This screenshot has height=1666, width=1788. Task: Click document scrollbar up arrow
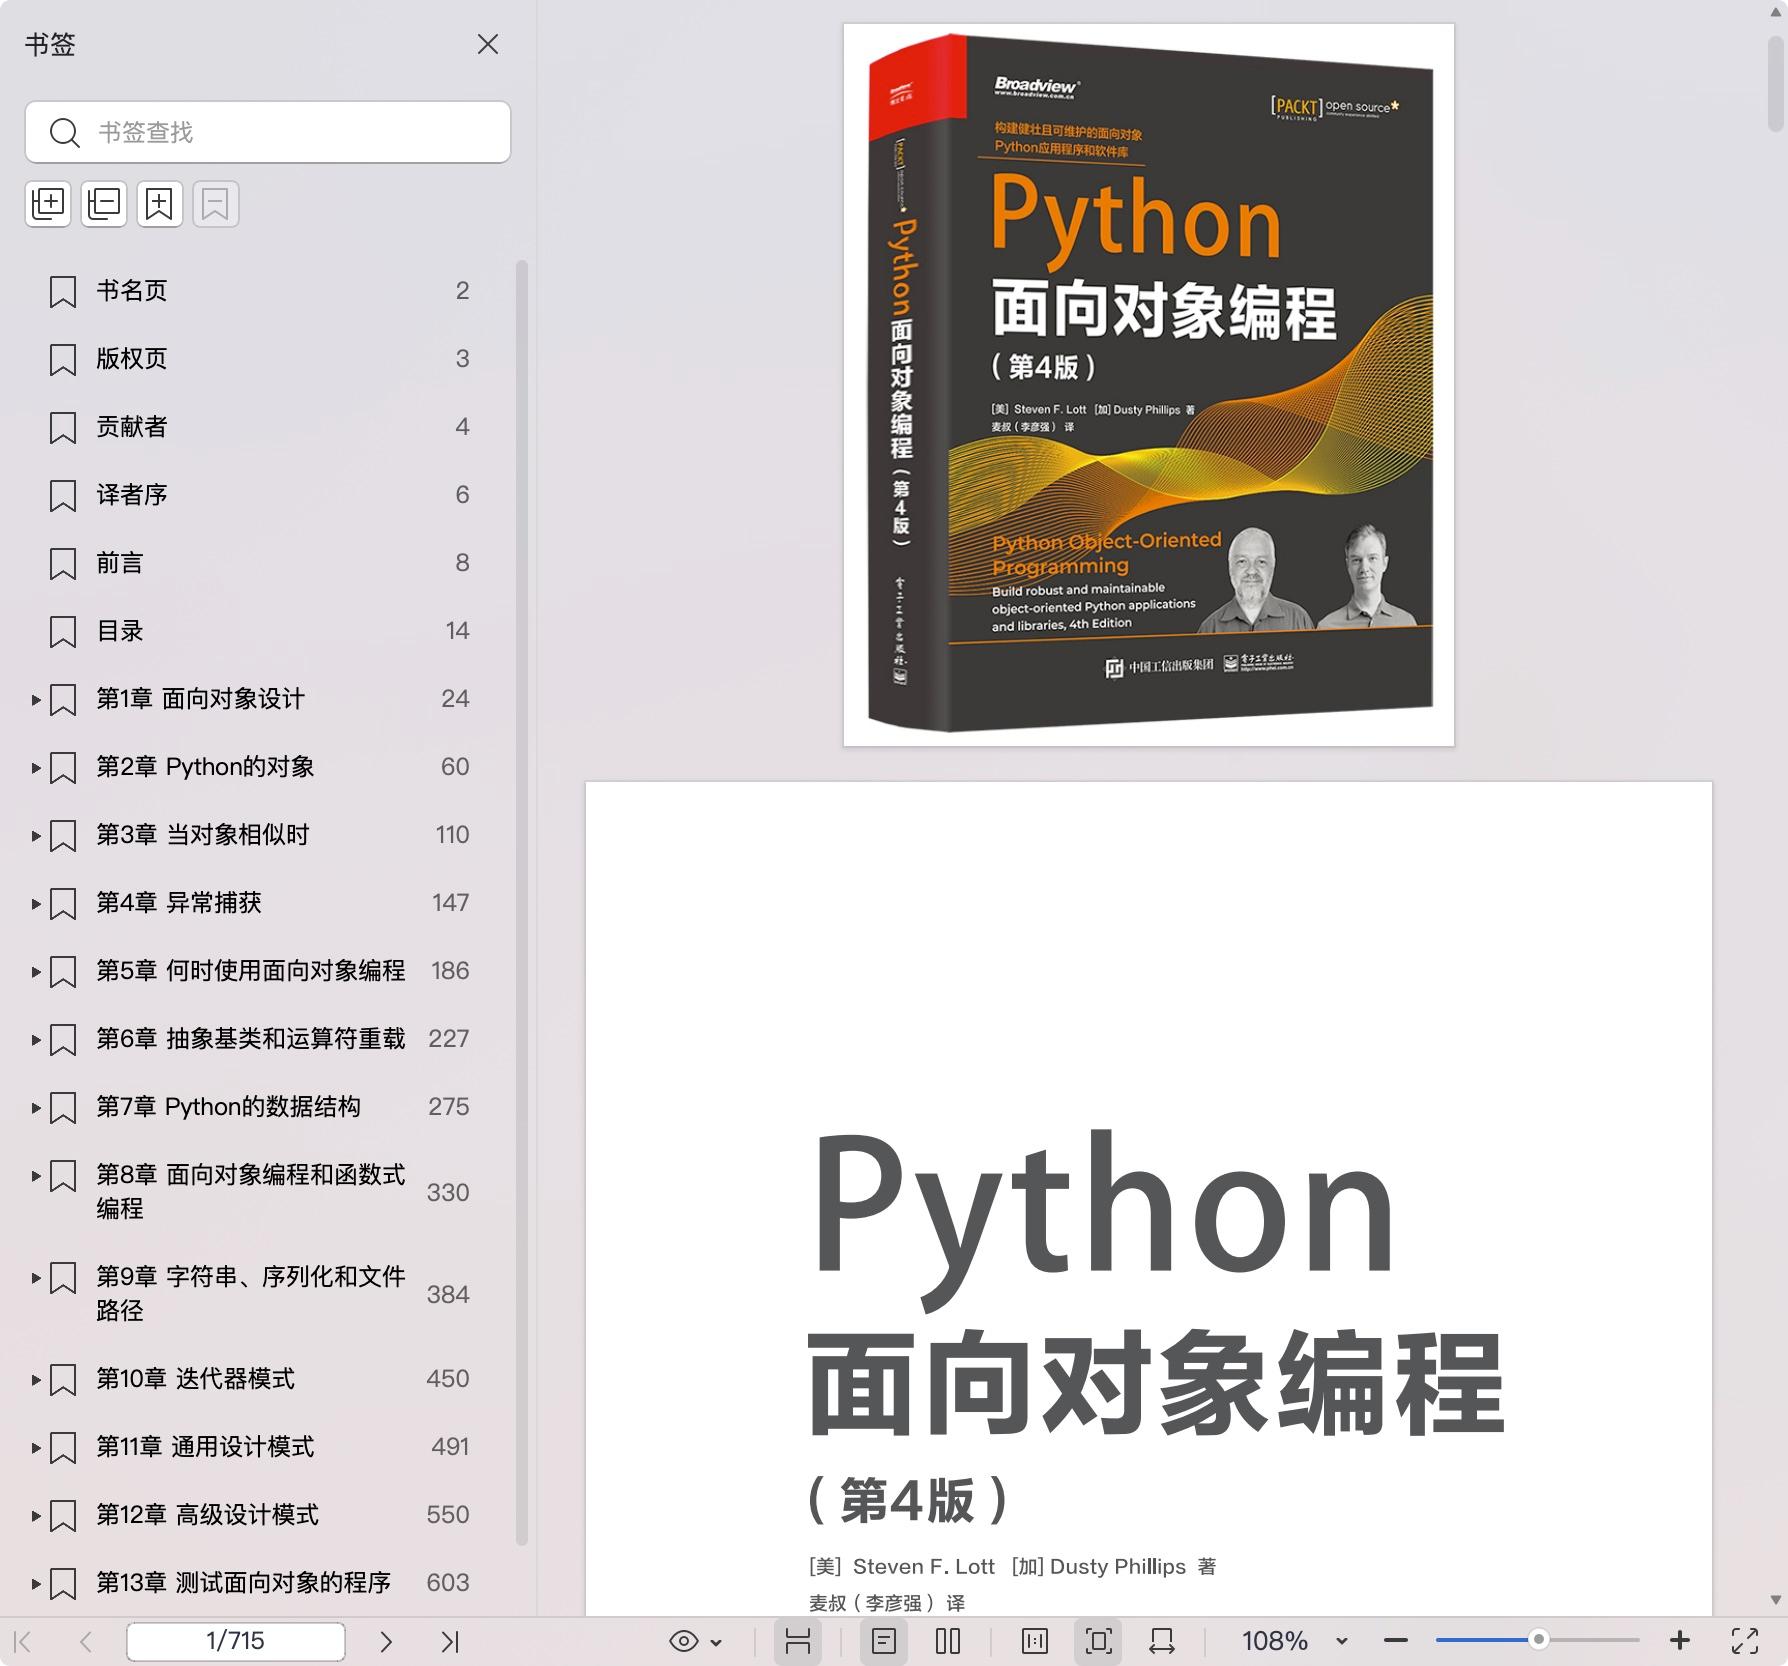click(1776, 11)
